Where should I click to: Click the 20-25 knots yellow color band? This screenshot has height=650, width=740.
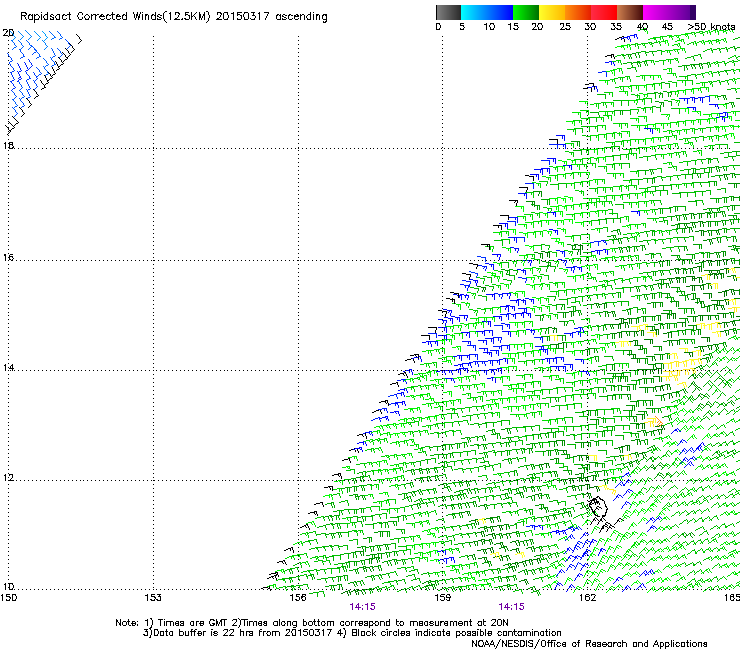[552, 12]
